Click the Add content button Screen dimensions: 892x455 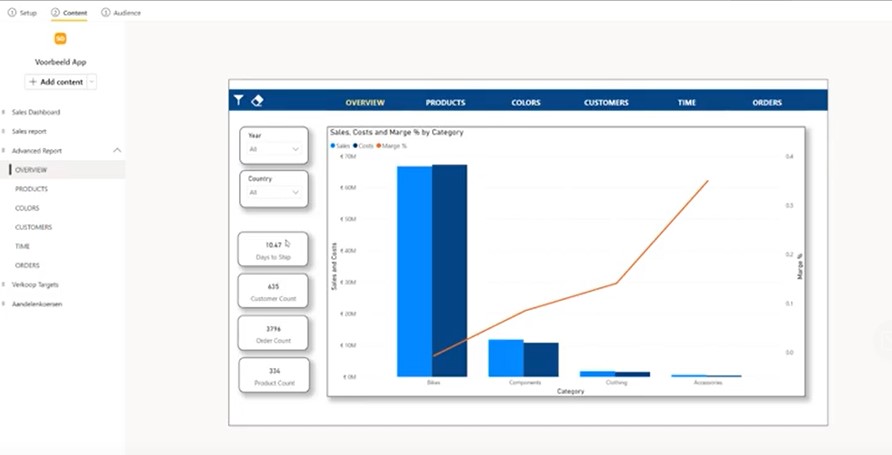tap(56, 82)
